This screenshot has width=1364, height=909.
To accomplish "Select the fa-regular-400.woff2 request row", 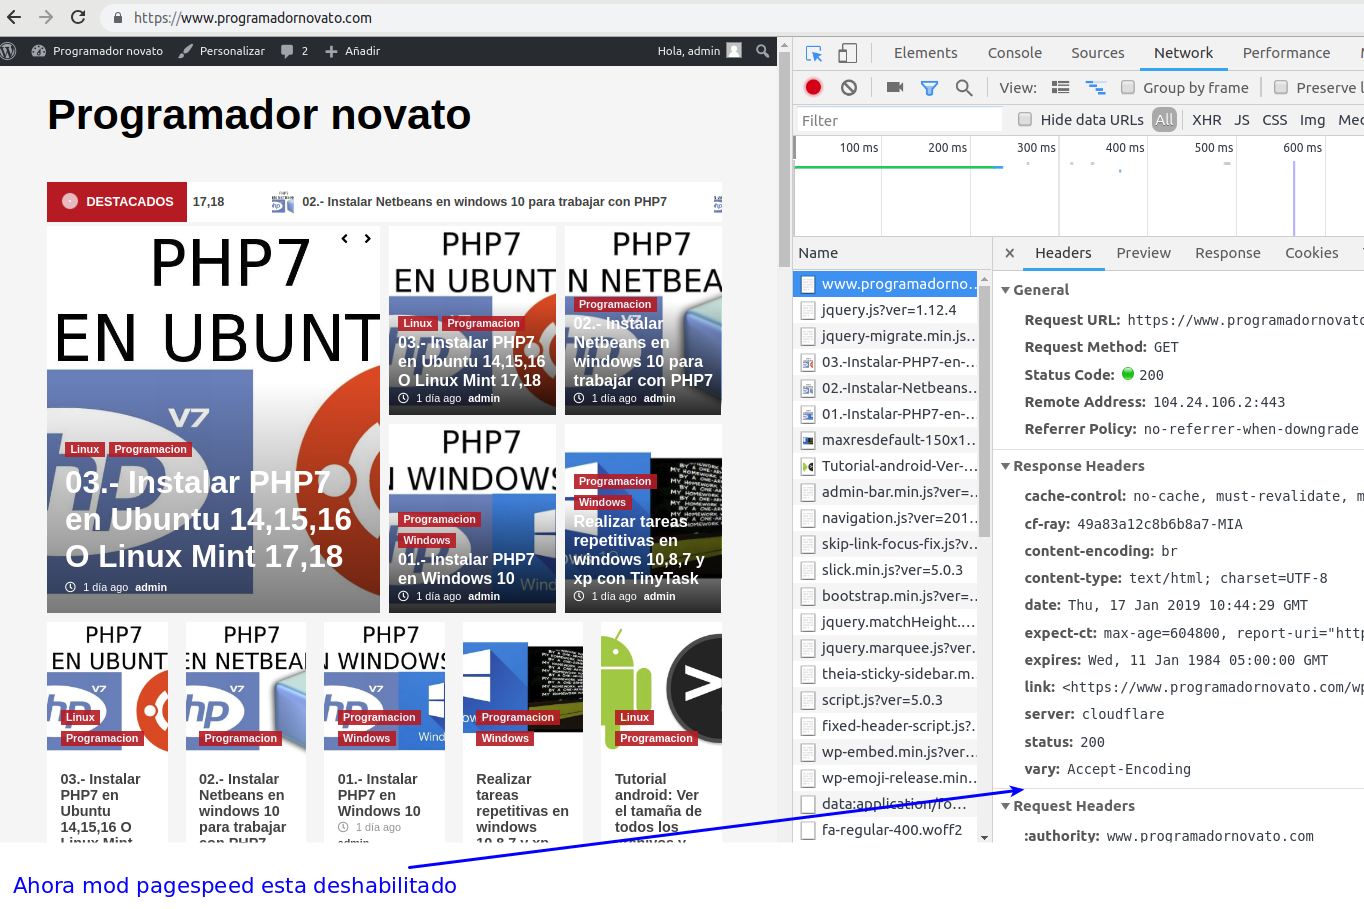I will (886, 830).
